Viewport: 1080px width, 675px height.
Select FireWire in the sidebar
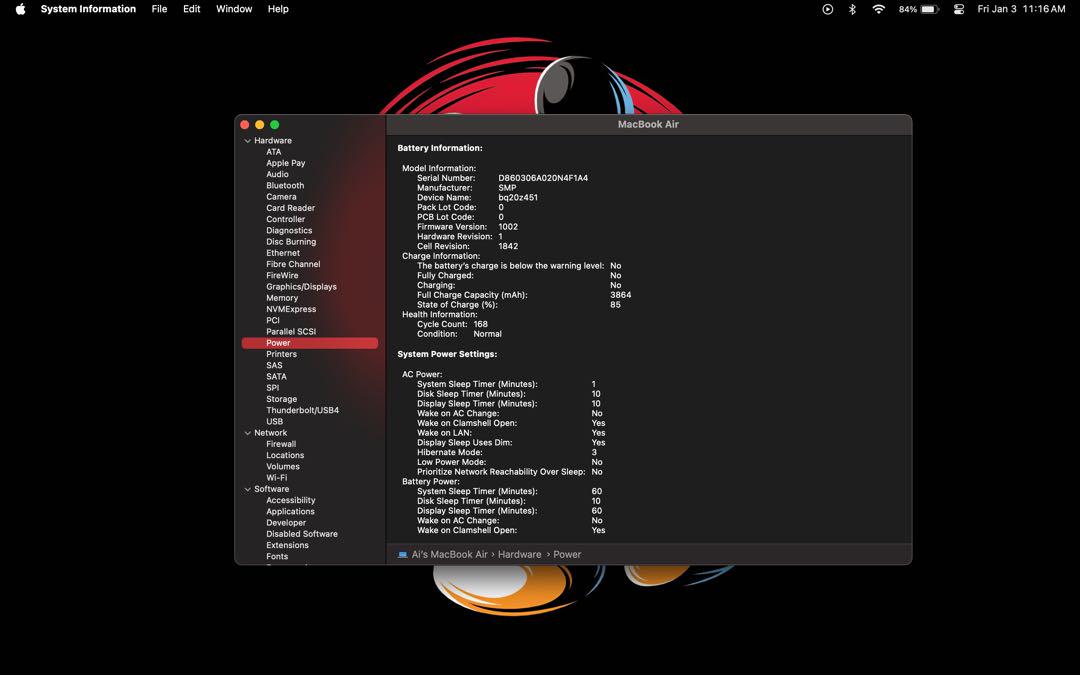(x=282, y=276)
